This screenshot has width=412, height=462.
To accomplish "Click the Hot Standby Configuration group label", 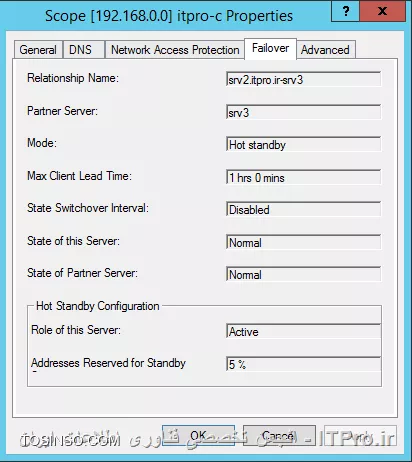I will pos(98,306).
